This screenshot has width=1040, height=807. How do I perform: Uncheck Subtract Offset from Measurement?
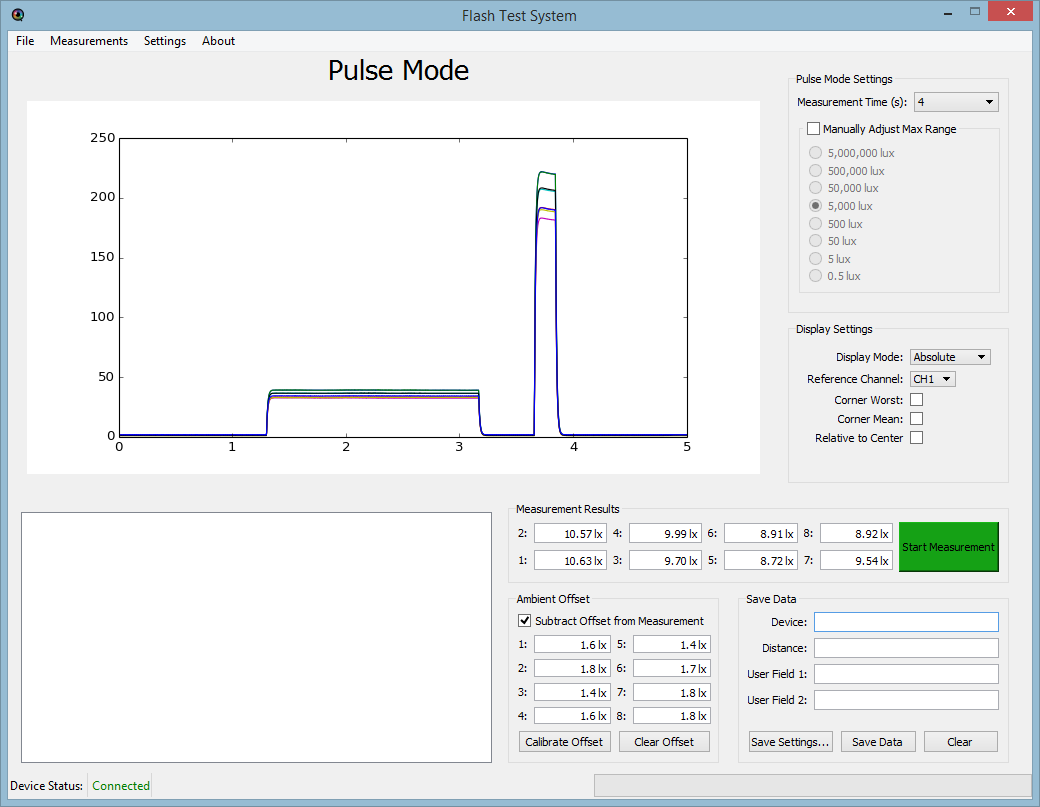525,621
